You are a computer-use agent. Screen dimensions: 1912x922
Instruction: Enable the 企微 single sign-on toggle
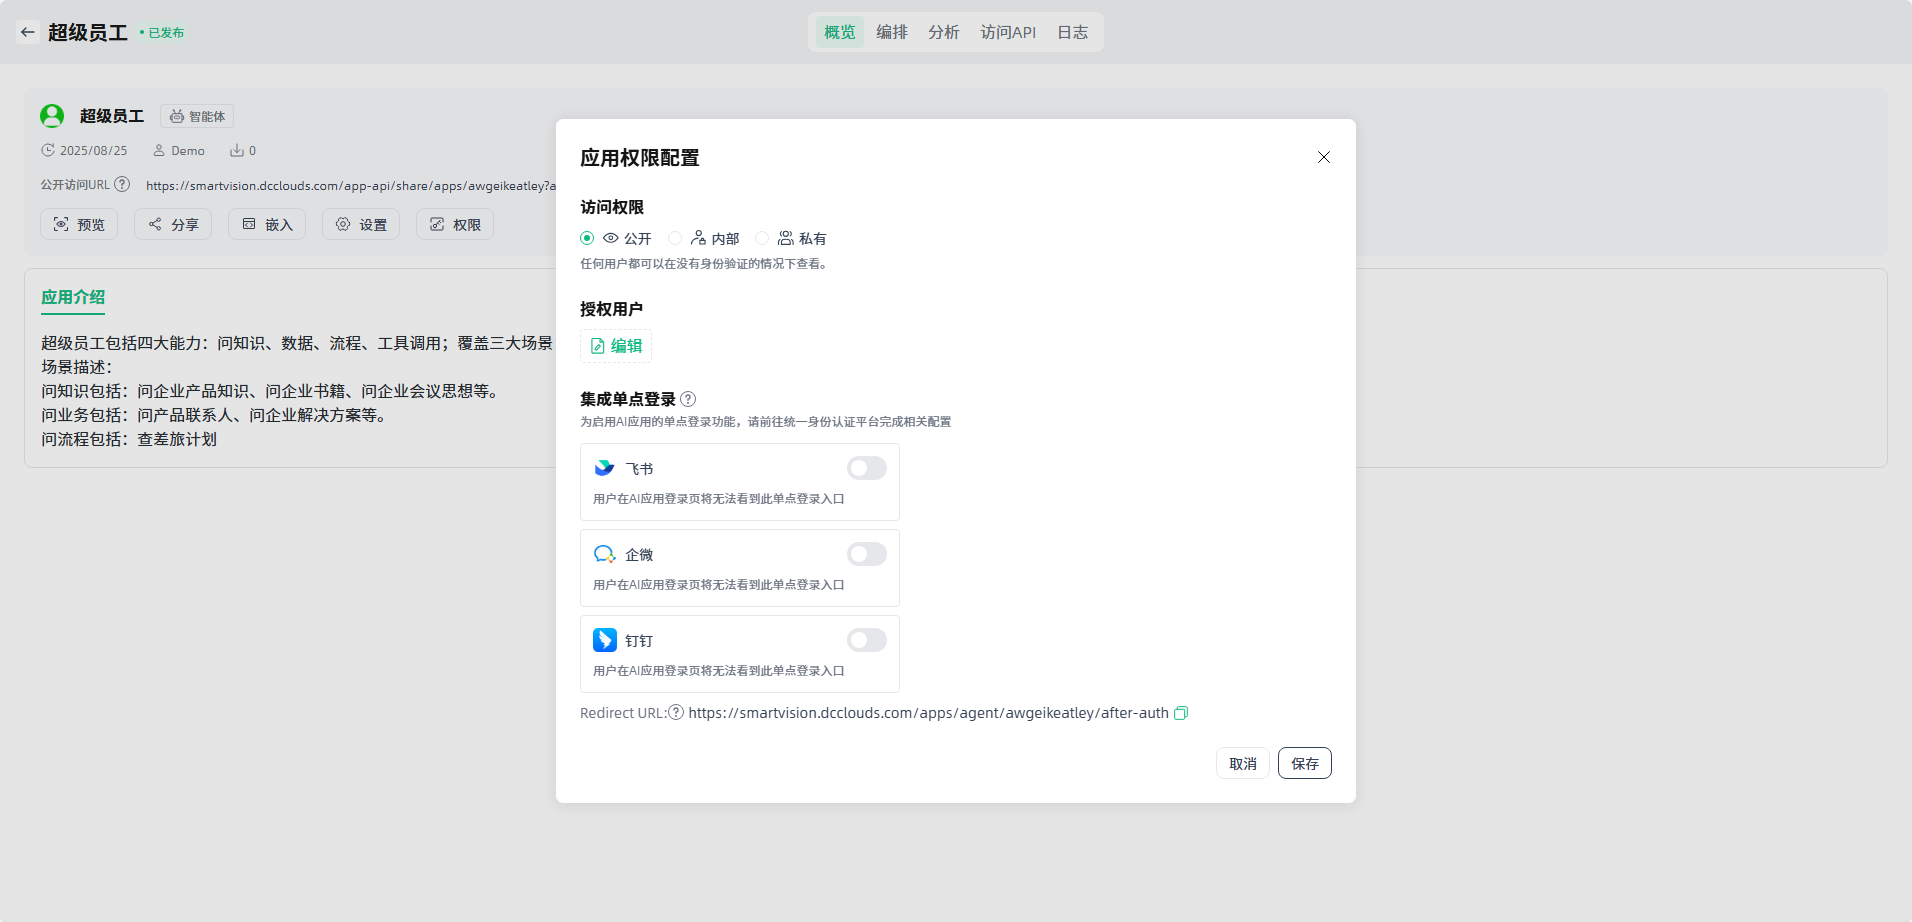click(866, 554)
